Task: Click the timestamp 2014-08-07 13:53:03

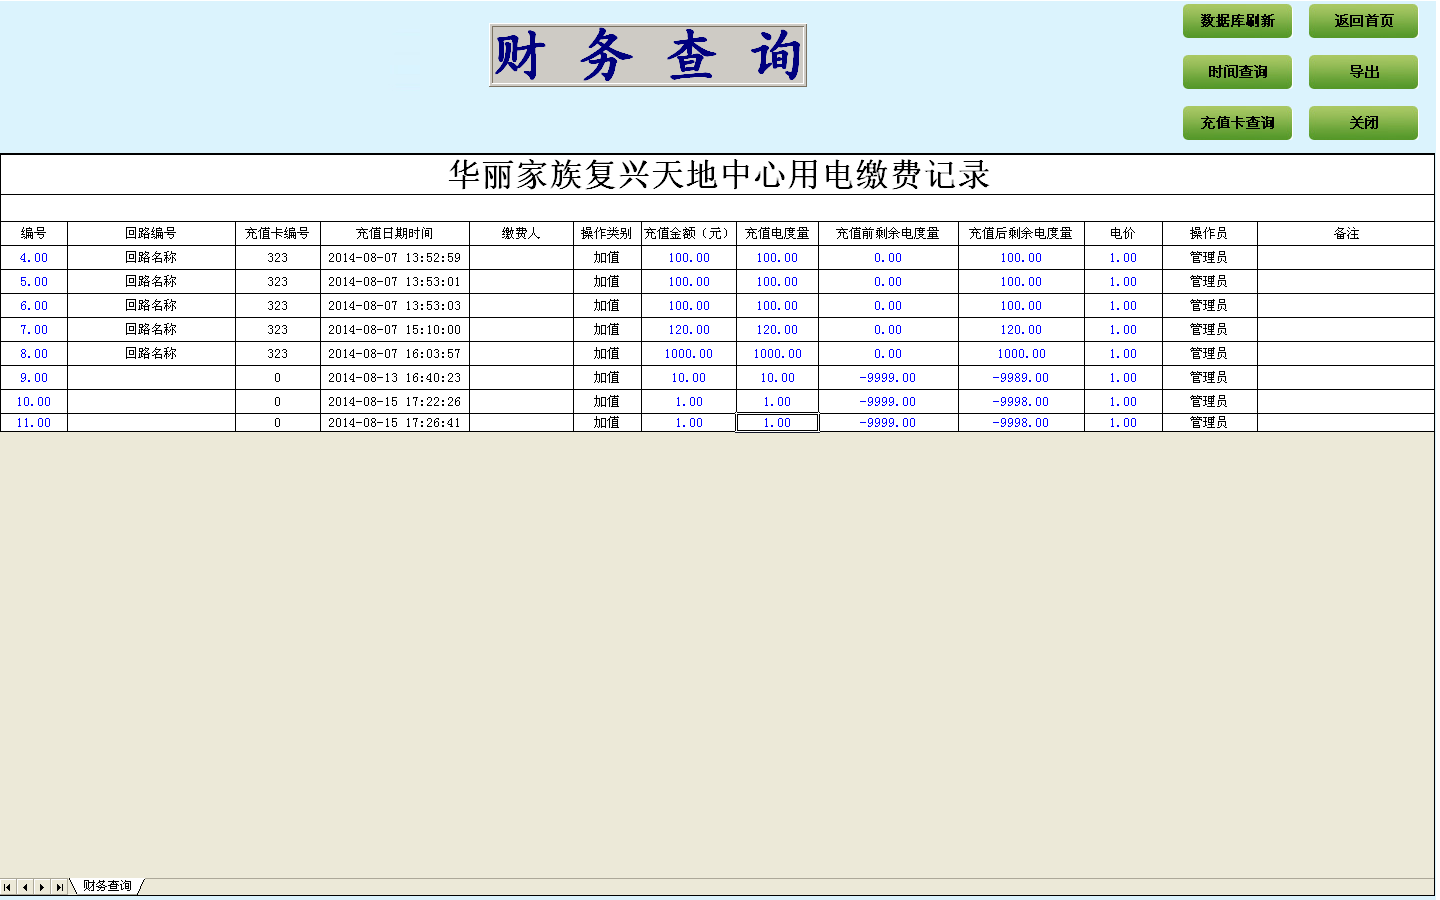Action: coord(395,306)
